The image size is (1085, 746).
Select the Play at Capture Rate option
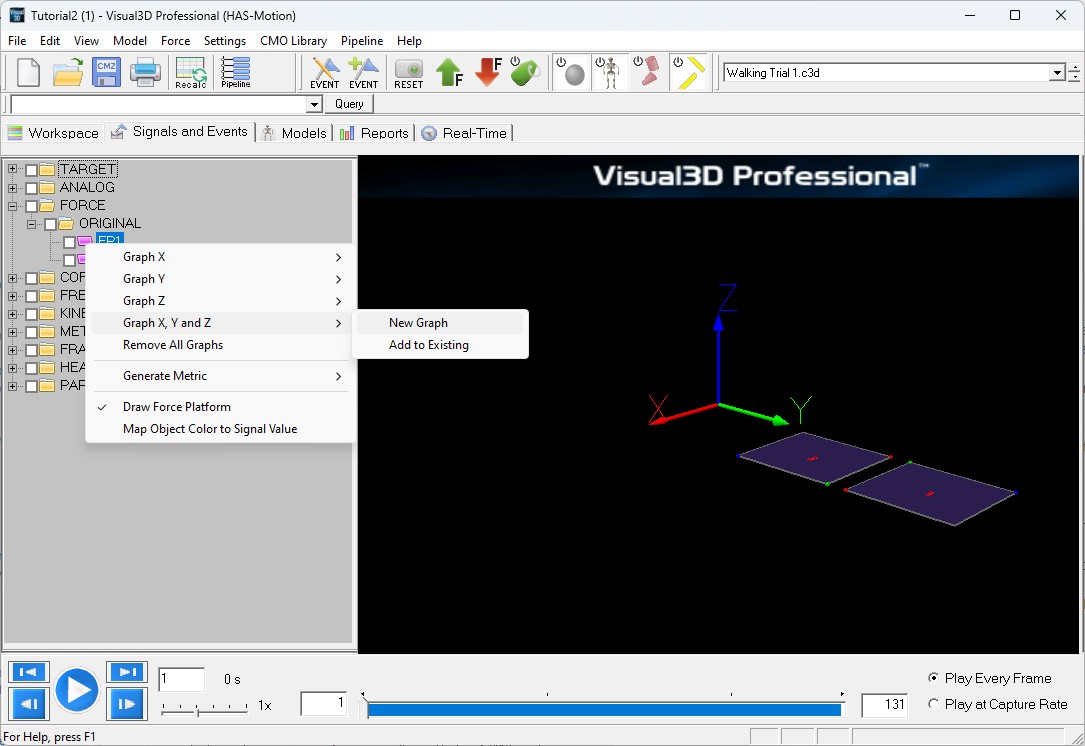(x=933, y=704)
